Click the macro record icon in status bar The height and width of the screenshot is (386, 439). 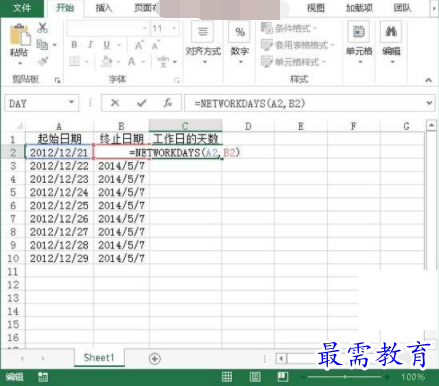point(43,377)
